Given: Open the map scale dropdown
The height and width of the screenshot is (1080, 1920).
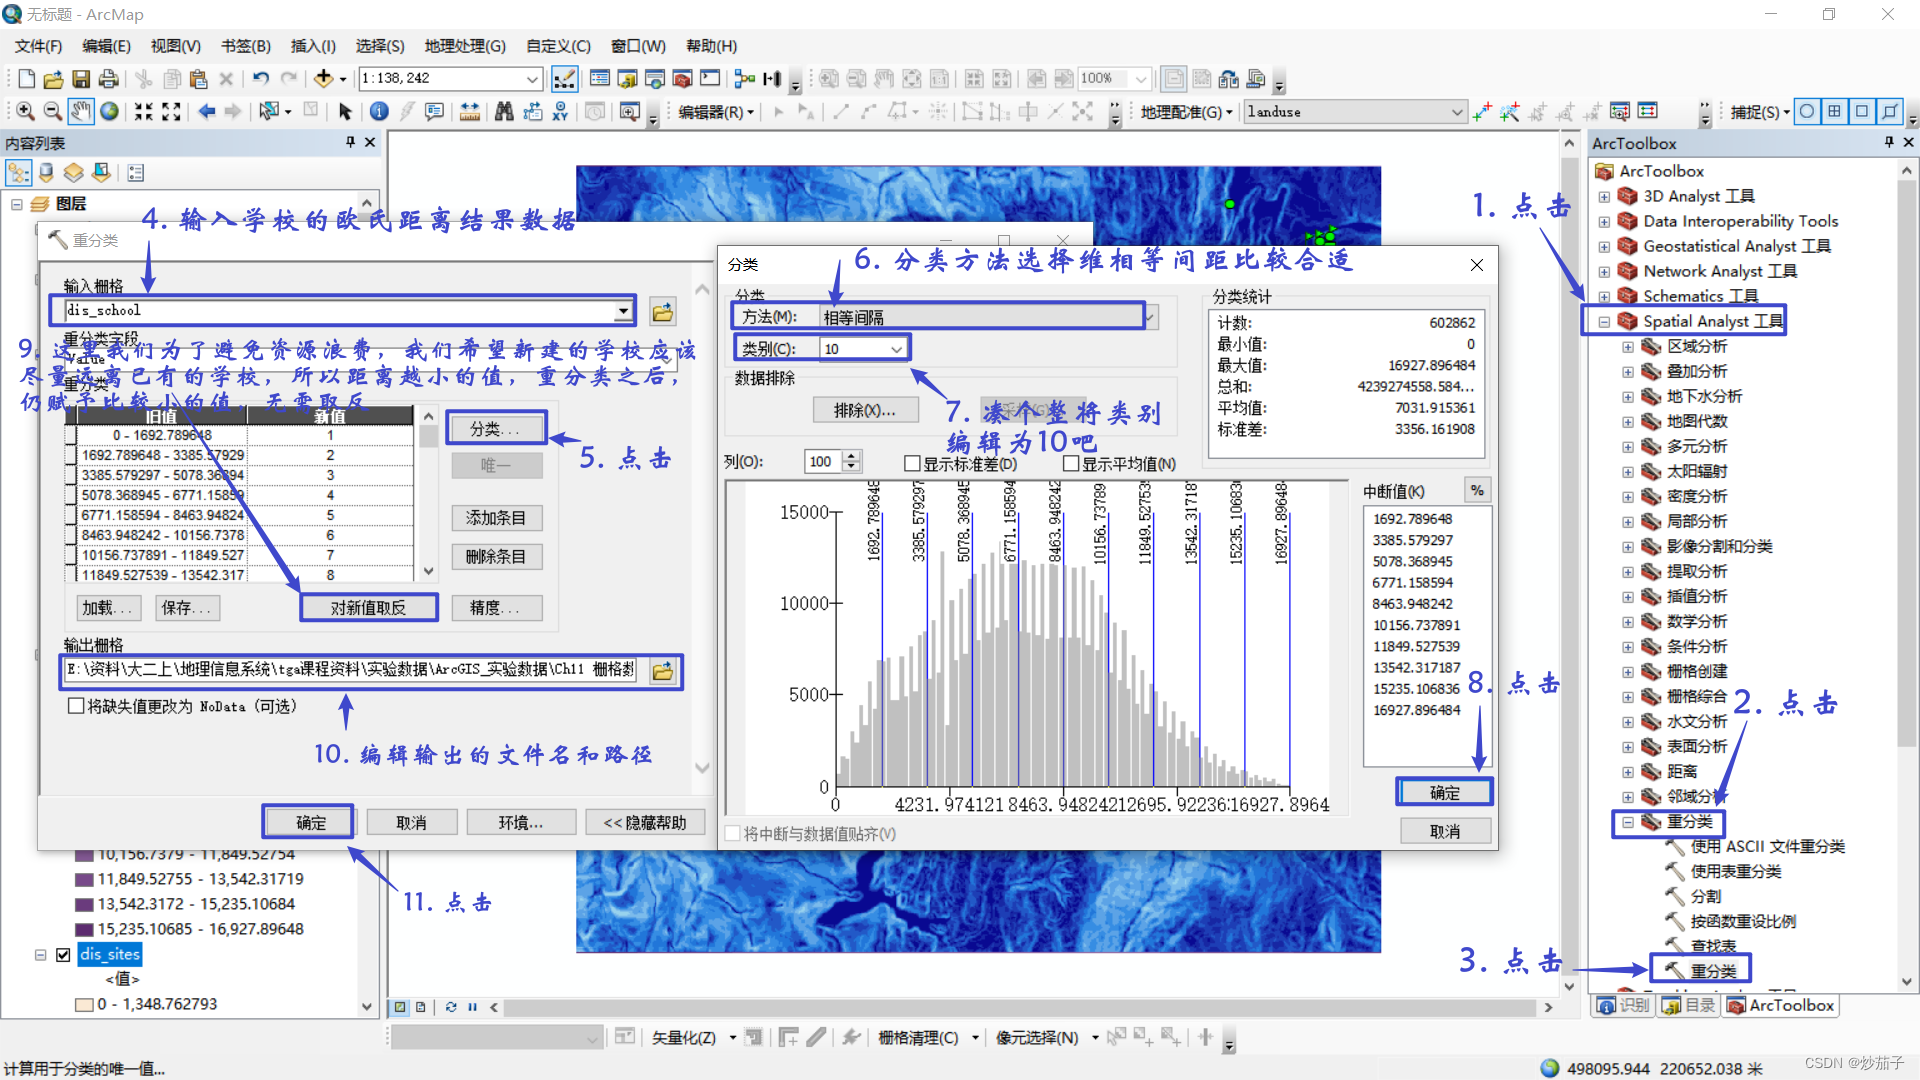Looking at the screenshot, I should coord(532,79).
